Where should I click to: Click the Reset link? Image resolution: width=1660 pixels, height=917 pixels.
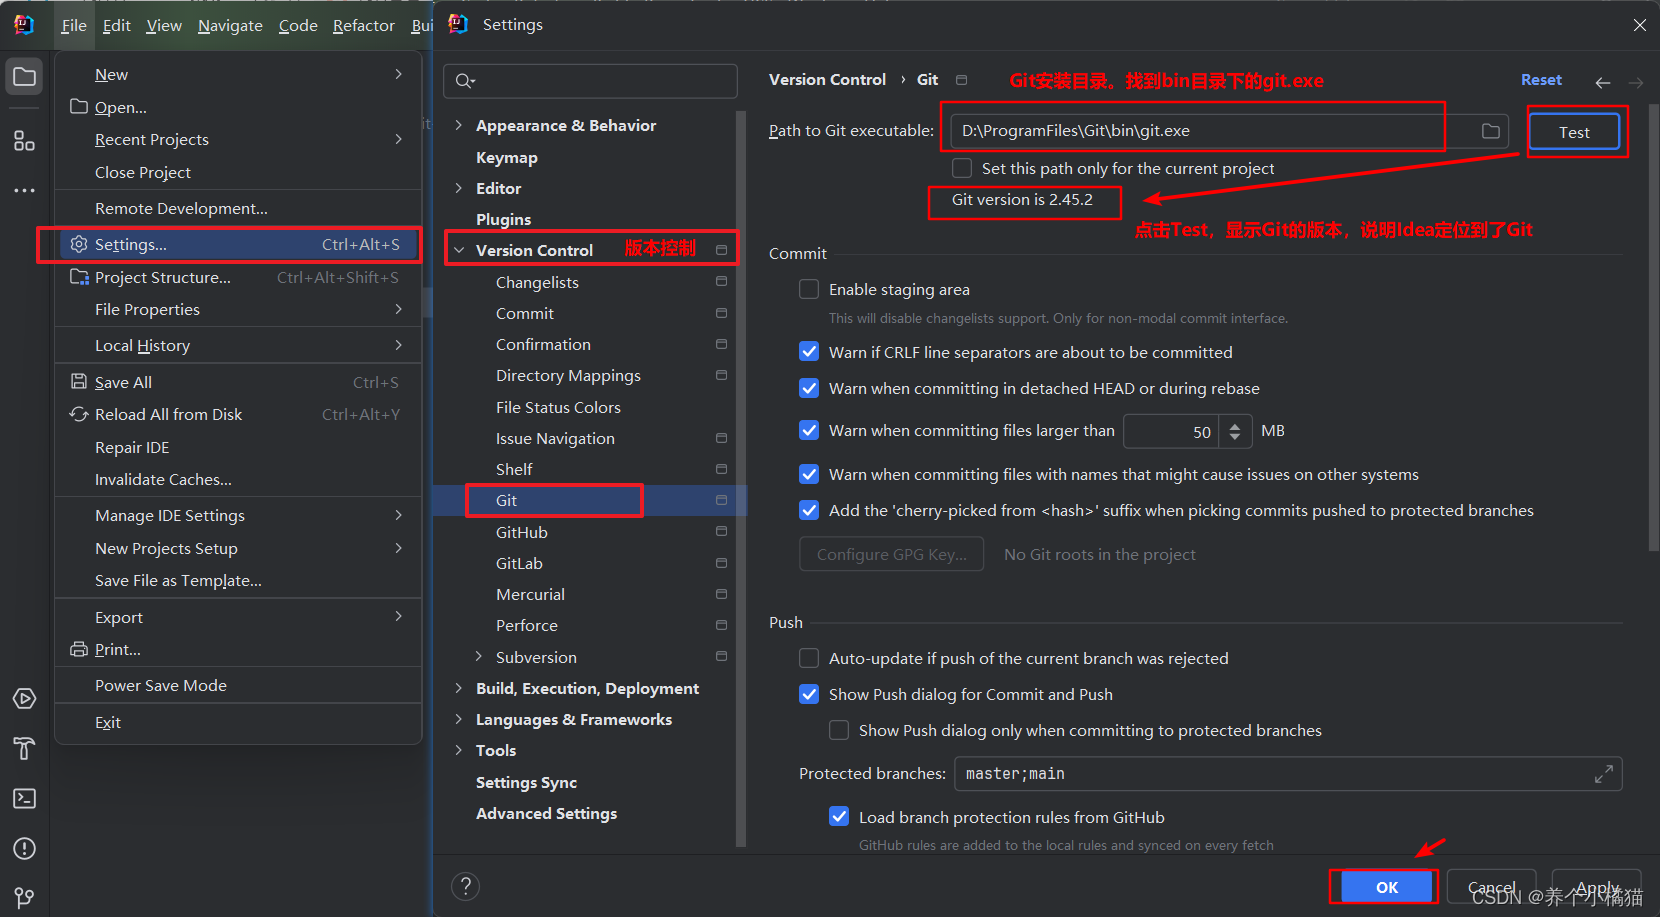point(1541,80)
